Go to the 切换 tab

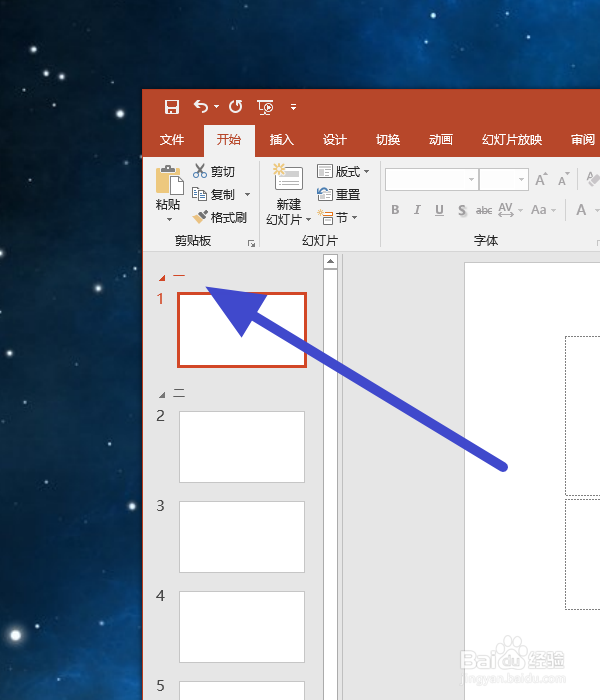[x=388, y=140]
